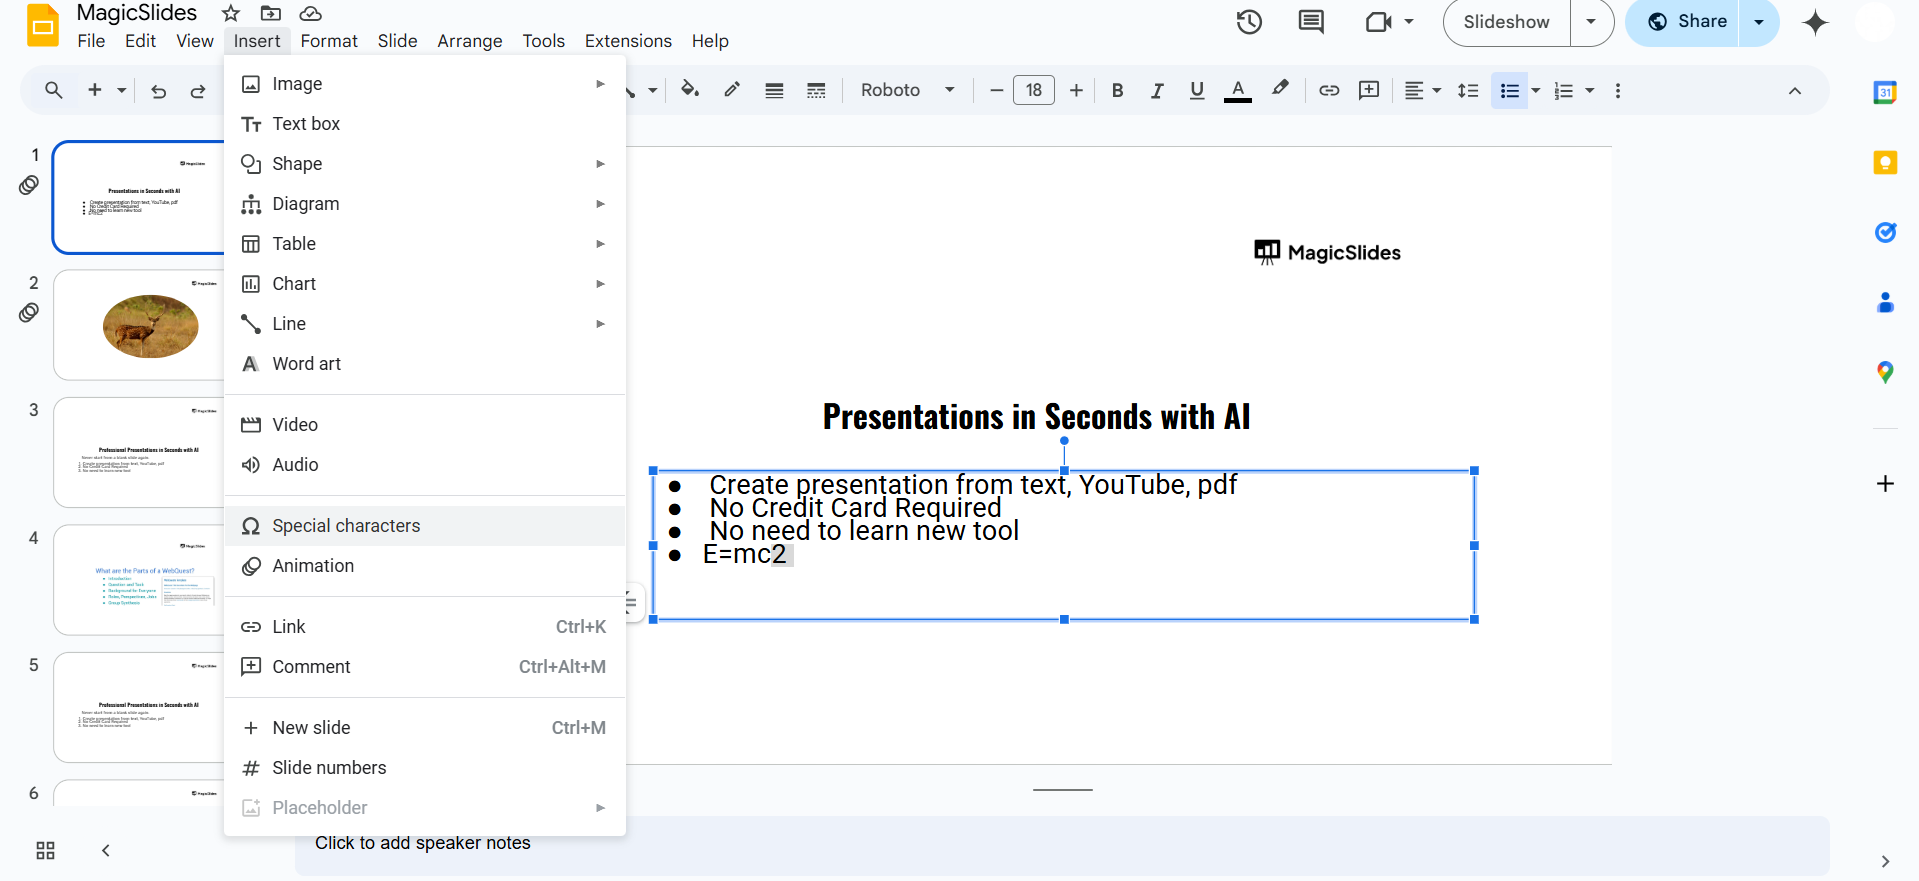1919x881 pixels.
Task: Toggle bold formatting
Action: point(1117,91)
